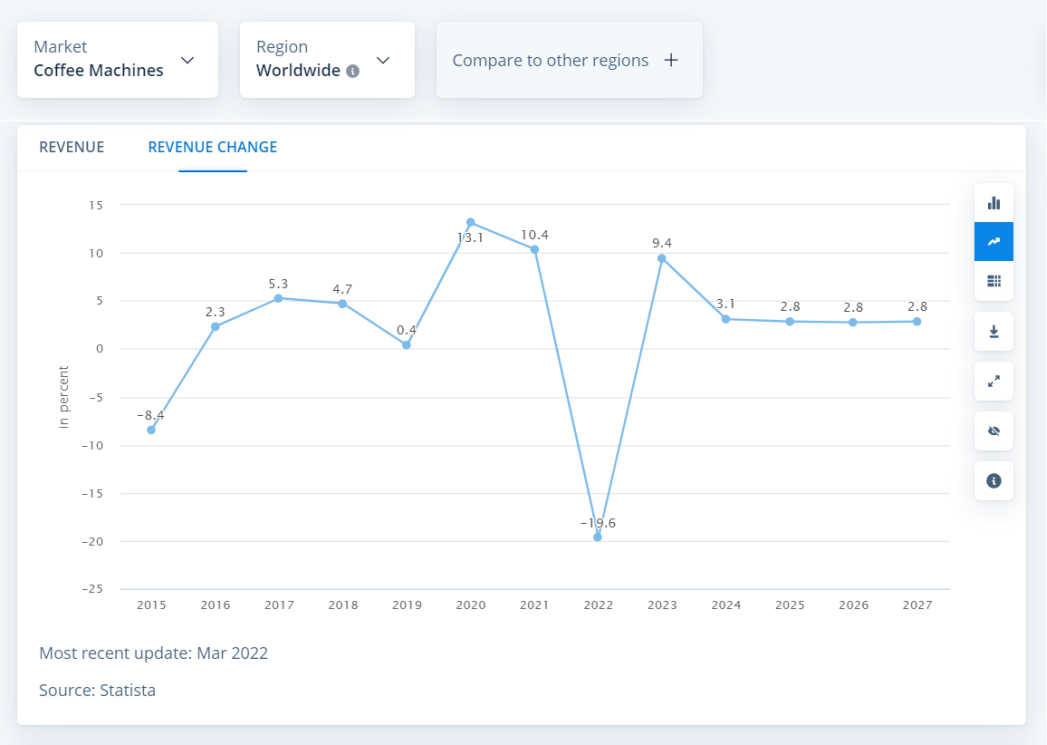Select the REVENUE CHANGE tab
This screenshot has width=1047, height=745.
pos(212,147)
